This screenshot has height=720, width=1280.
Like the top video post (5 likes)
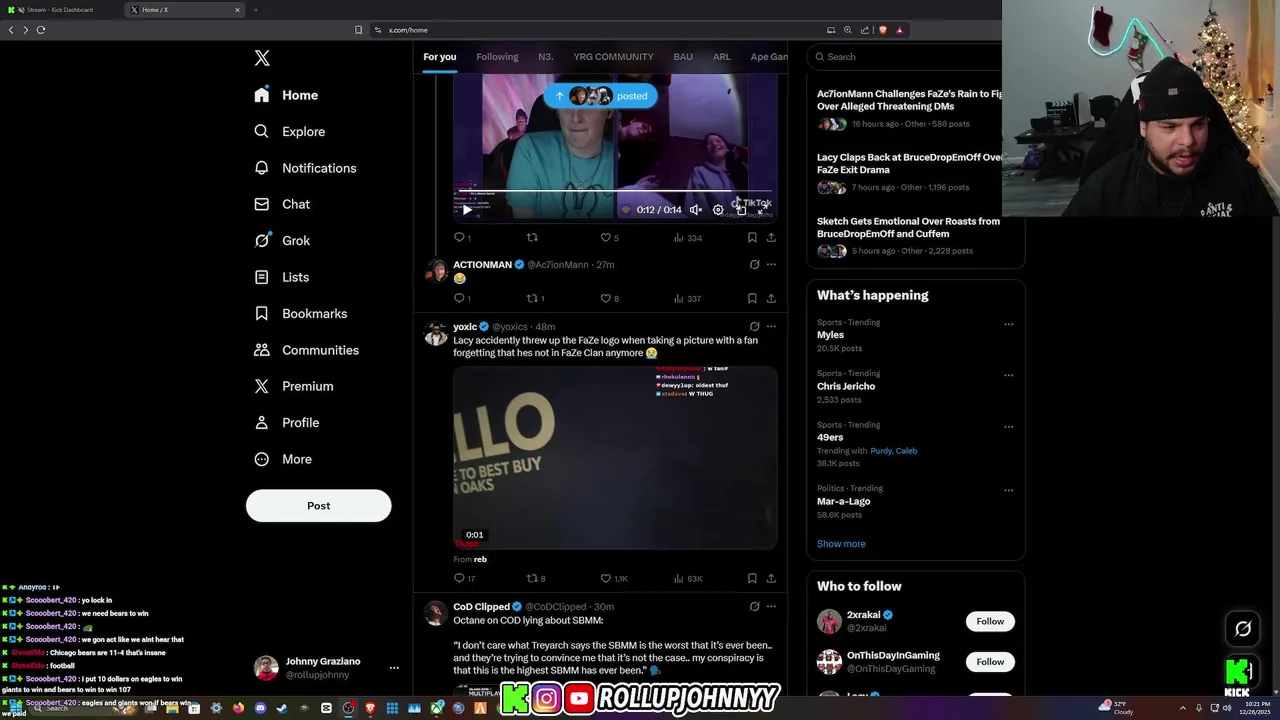click(x=609, y=237)
